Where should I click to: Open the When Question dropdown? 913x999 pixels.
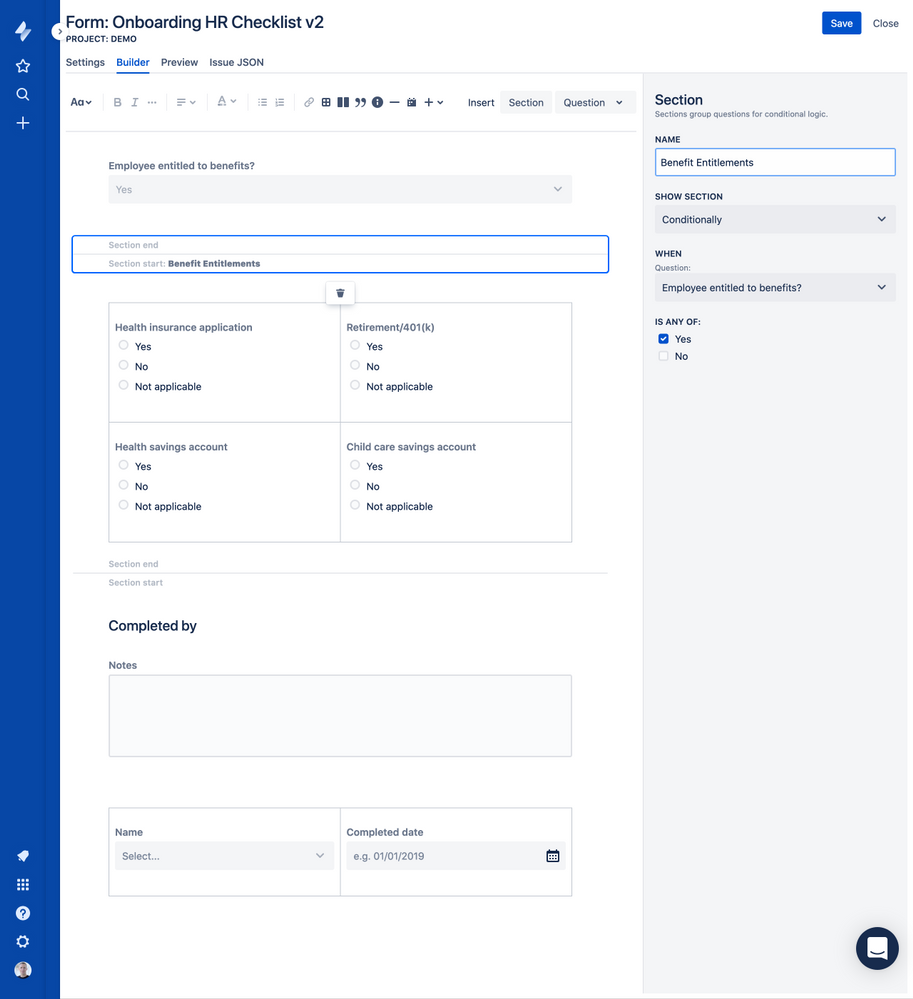[775, 287]
